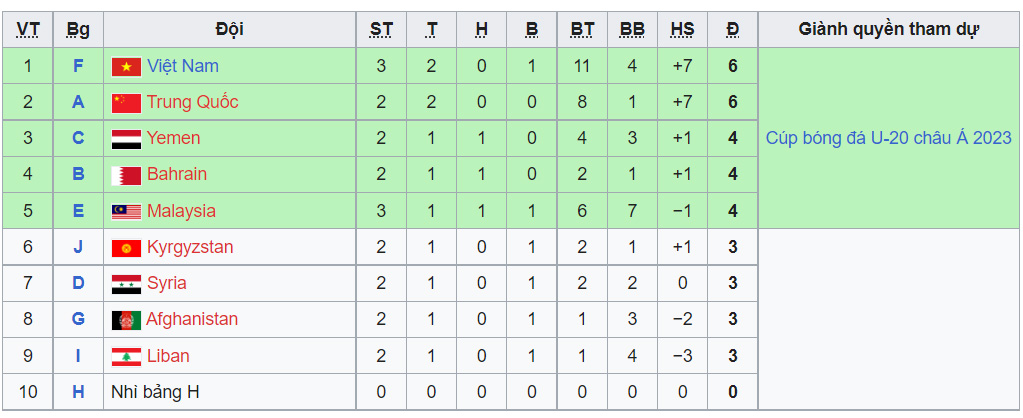1023x418 pixels.
Task: Open the Việt Nam team link
Action: [x=182, y=66]
